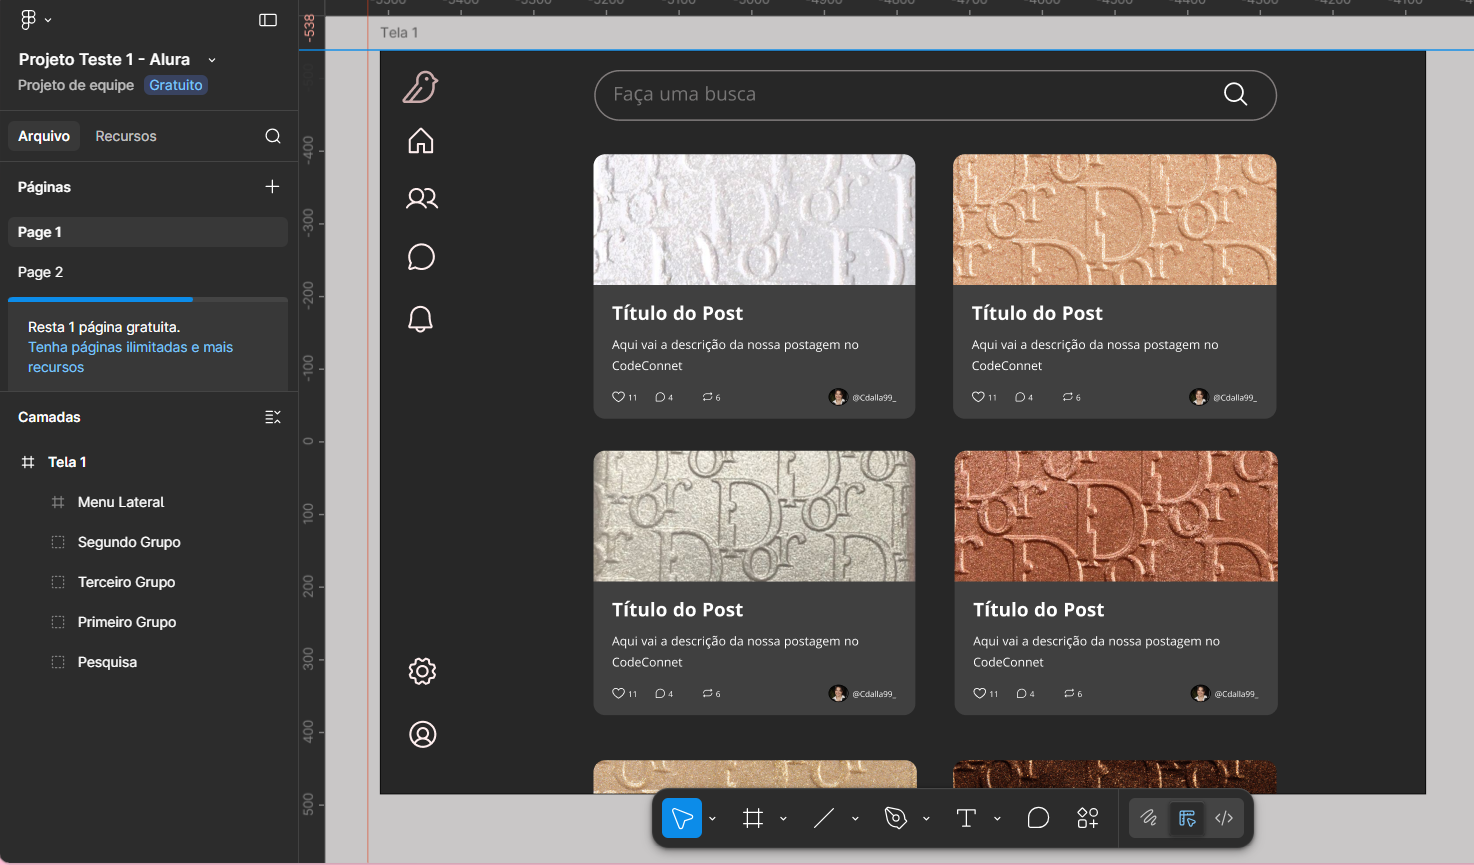Image resolution: width=1474 pixels, height=865 pixels.
Task: Expand the Projeto Teste 1 - Alura file dropdown
Action: coord(212,60)
